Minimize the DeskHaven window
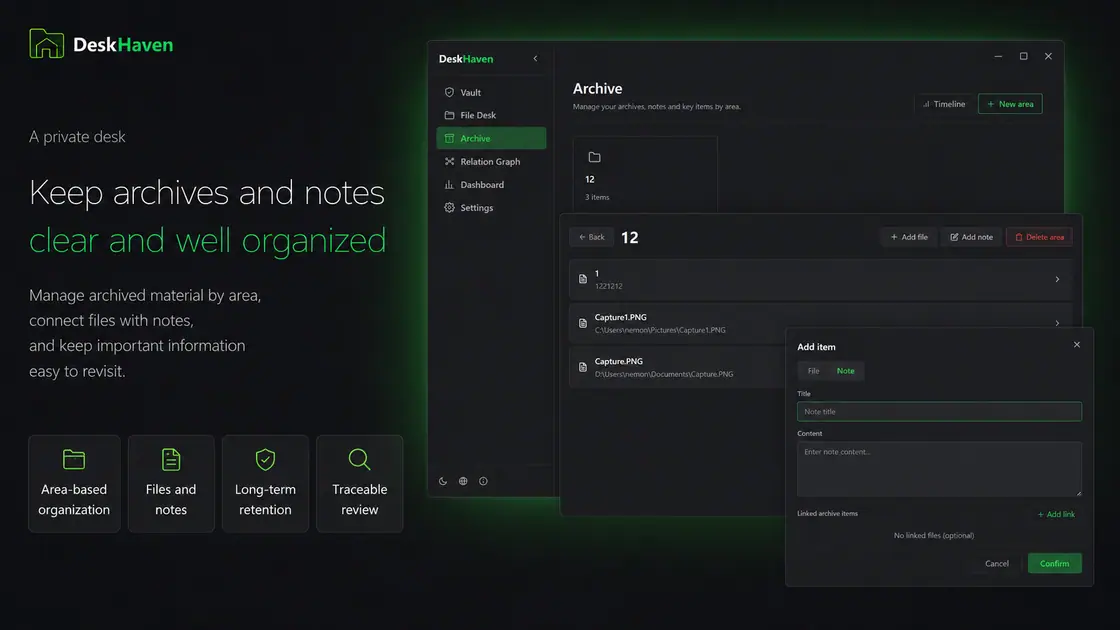Screen dimensions: 1120x630 [x=998, y=56]
